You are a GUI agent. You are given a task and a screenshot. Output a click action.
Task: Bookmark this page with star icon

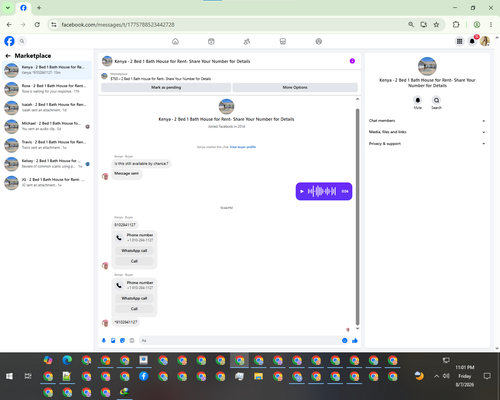click(x=436, y=24)
